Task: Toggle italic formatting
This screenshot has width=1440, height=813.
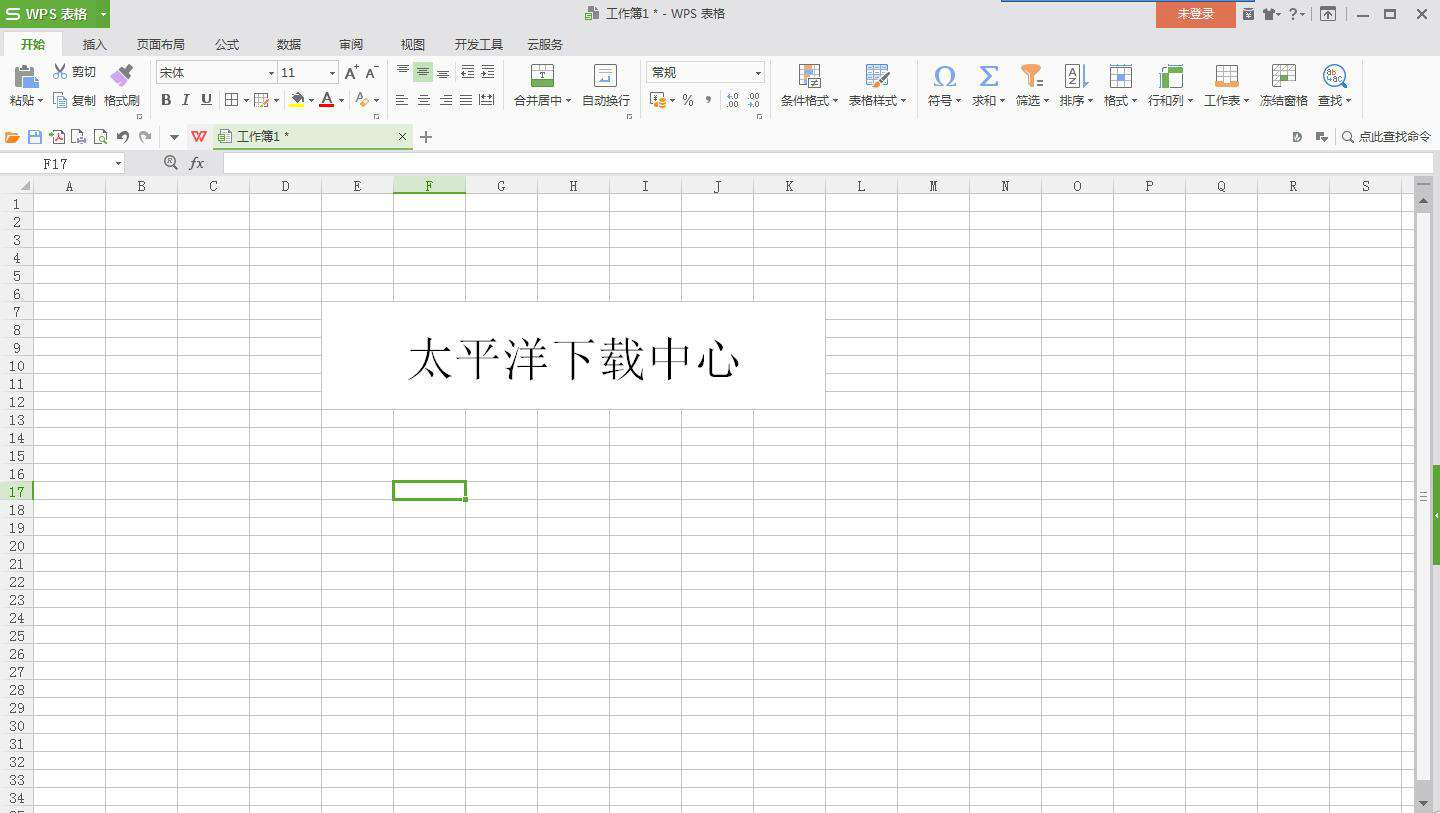Action: pos(186,100)
